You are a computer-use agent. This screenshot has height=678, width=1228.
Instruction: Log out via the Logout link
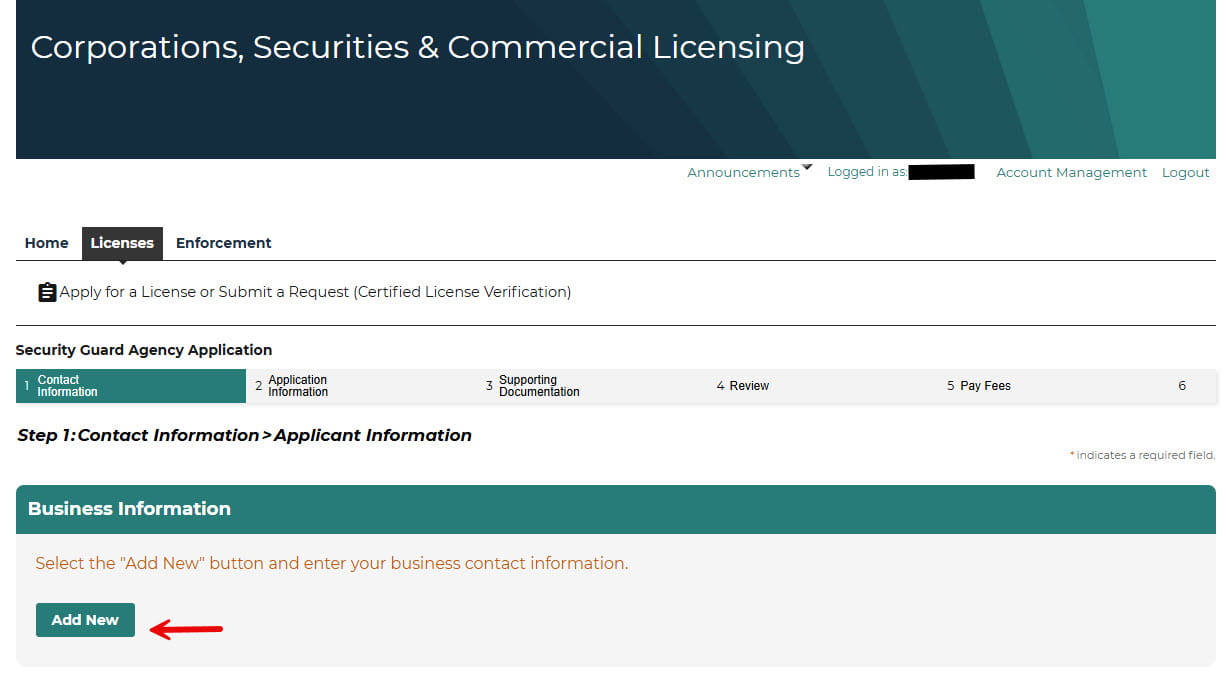coord(1185,172)
